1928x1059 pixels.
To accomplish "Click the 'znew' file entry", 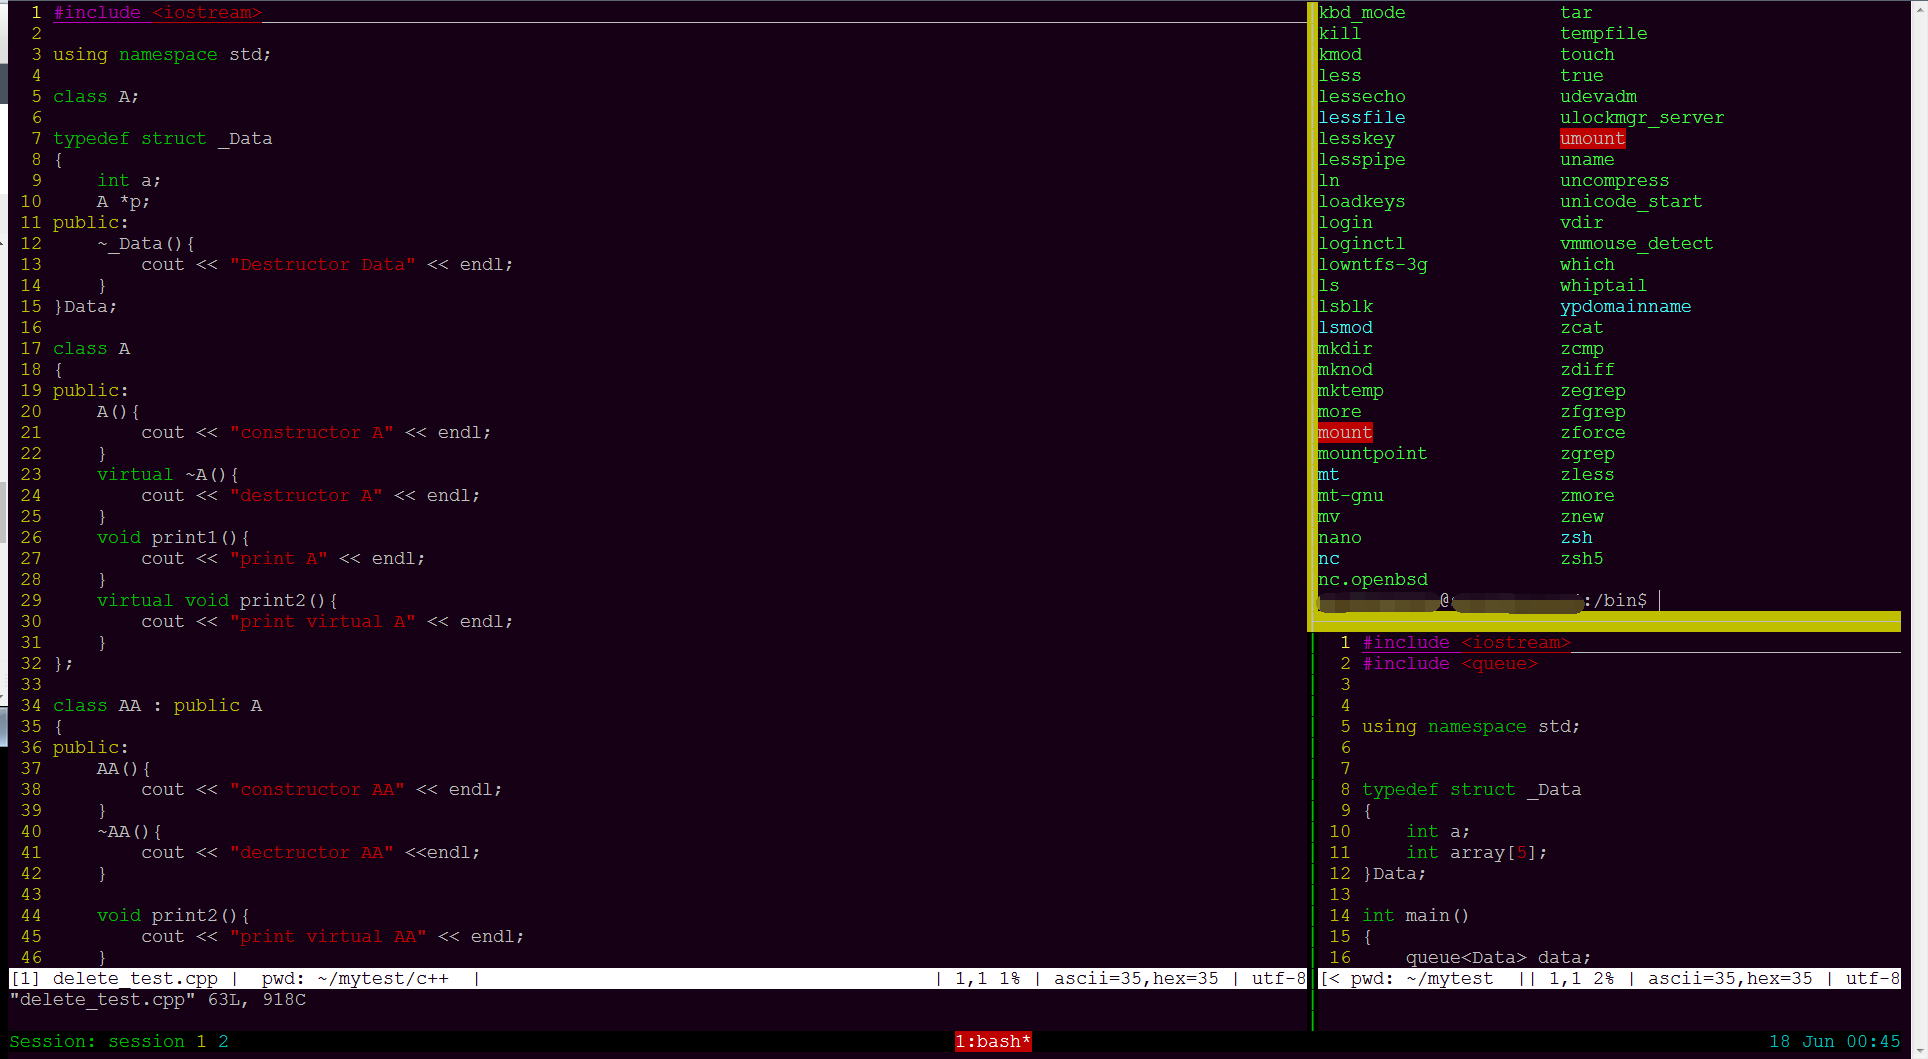I will [x=1581, y=516].
